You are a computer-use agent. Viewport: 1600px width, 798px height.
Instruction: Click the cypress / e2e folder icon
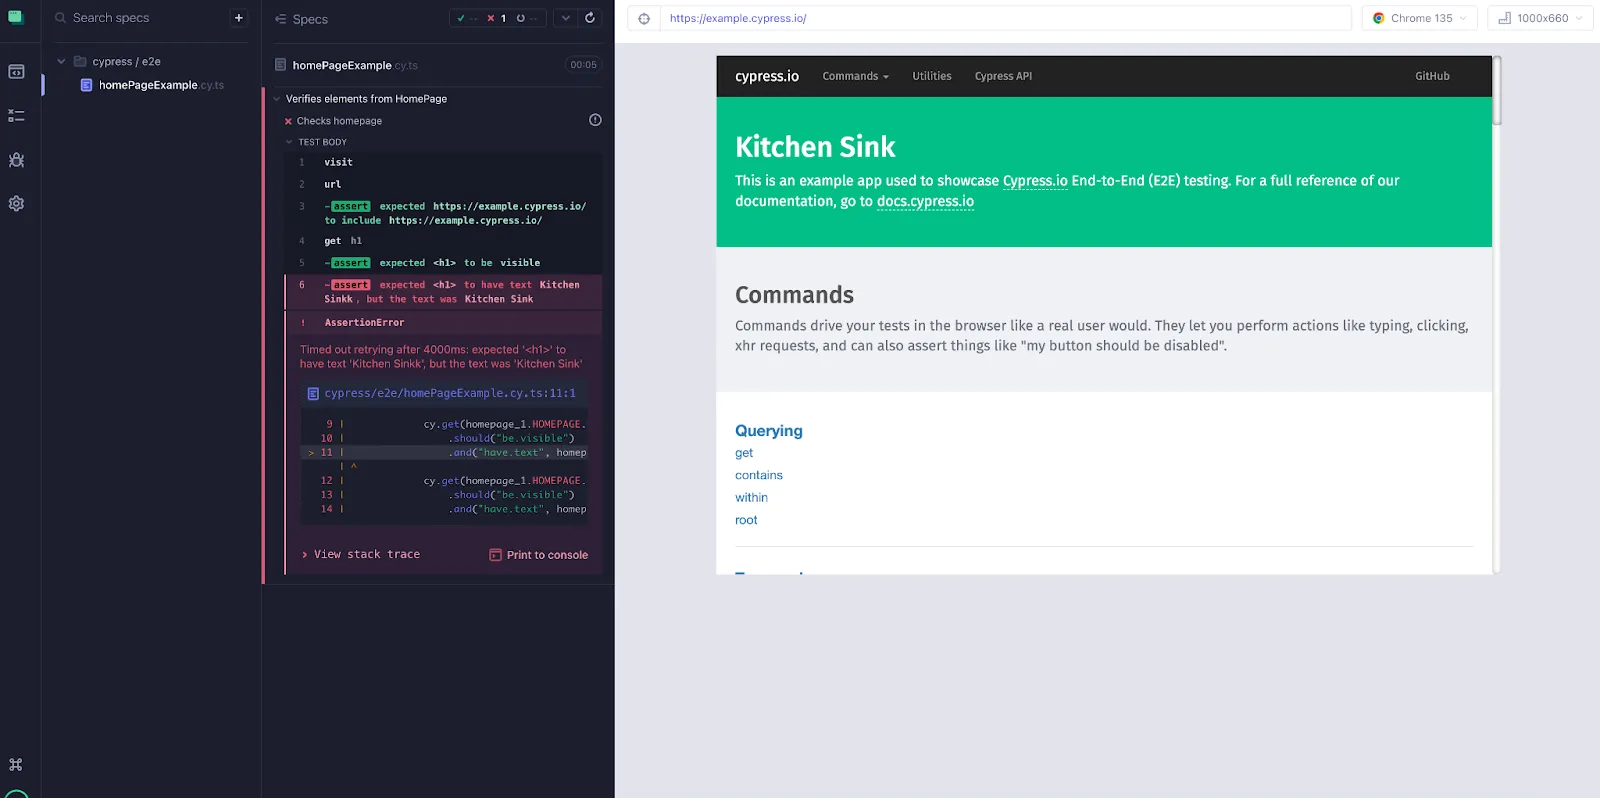(x=80, y=61)
